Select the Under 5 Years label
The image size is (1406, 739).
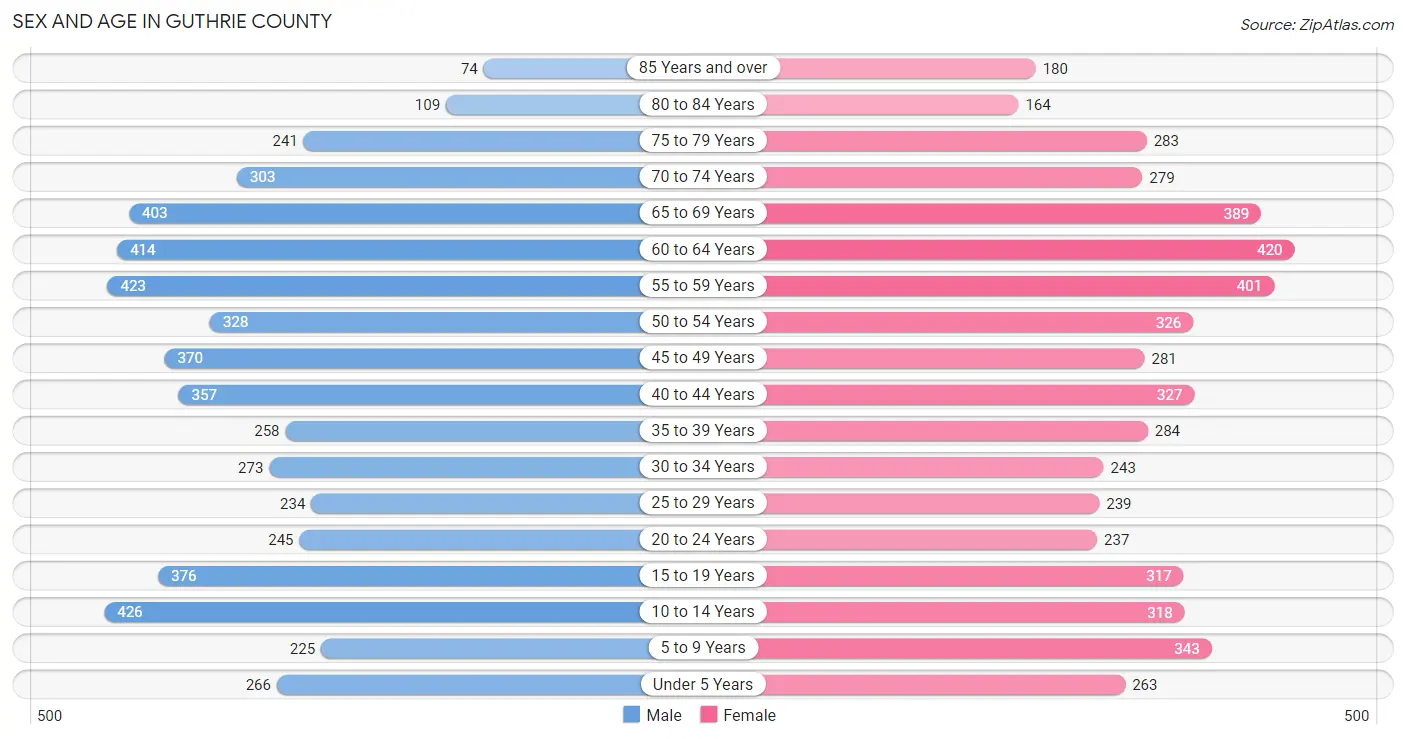(703, 684)
